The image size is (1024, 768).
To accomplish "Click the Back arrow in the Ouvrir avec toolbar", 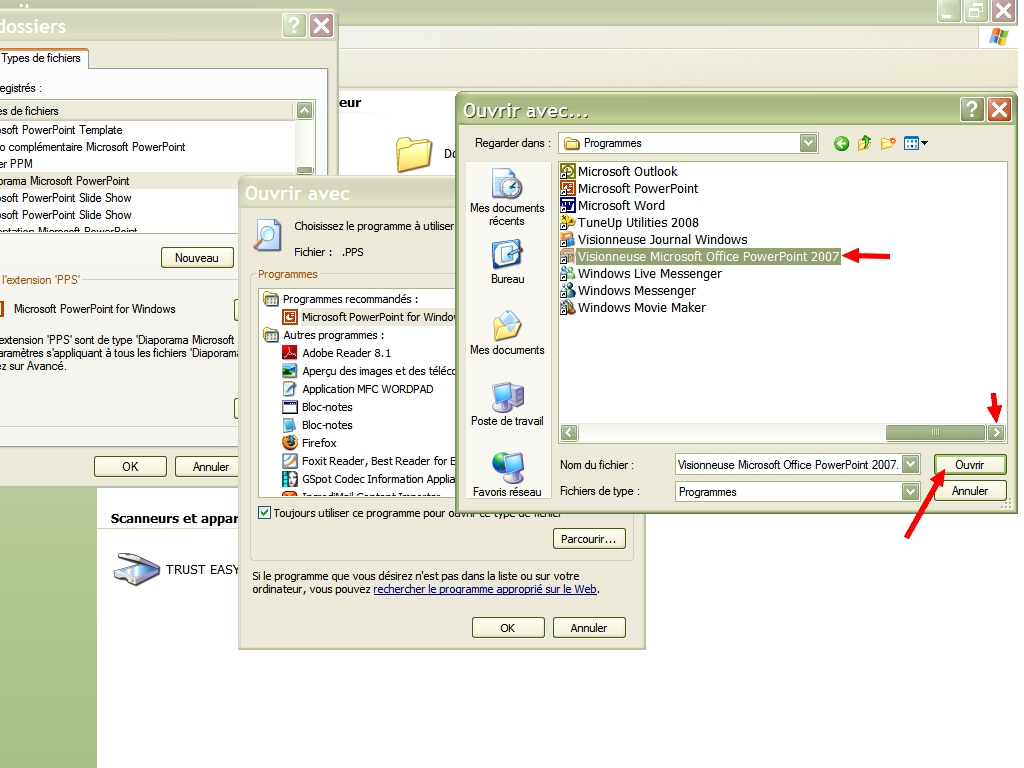I will click(841, 143).
